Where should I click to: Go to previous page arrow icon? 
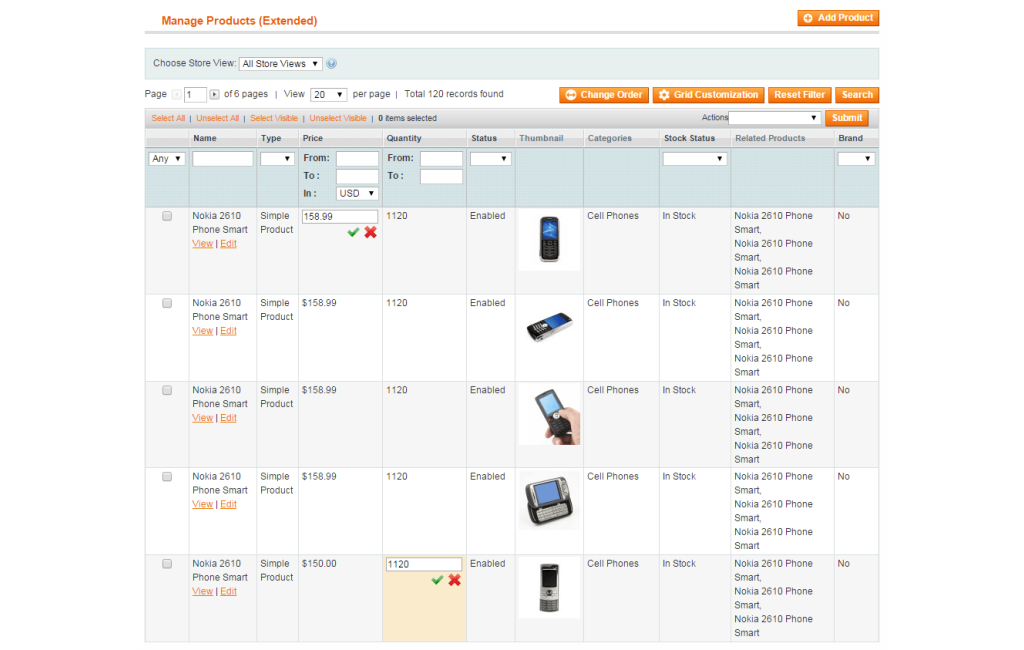coord(176,95)
